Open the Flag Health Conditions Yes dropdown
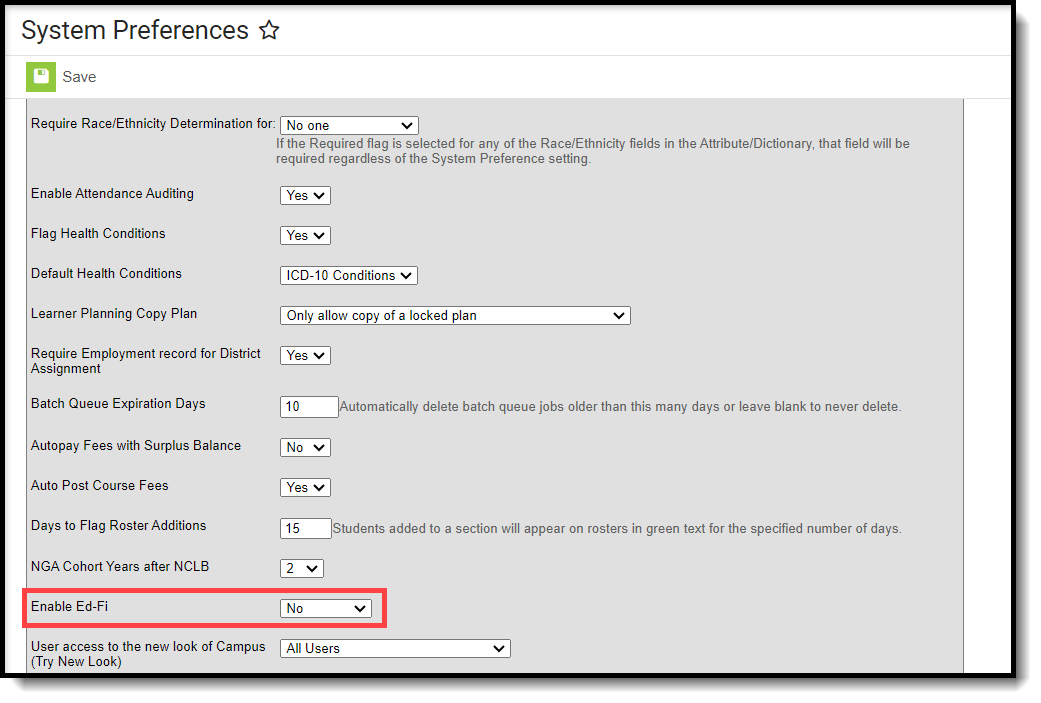This screenshot has width=1041, height=703. click(x=305, y=235)
